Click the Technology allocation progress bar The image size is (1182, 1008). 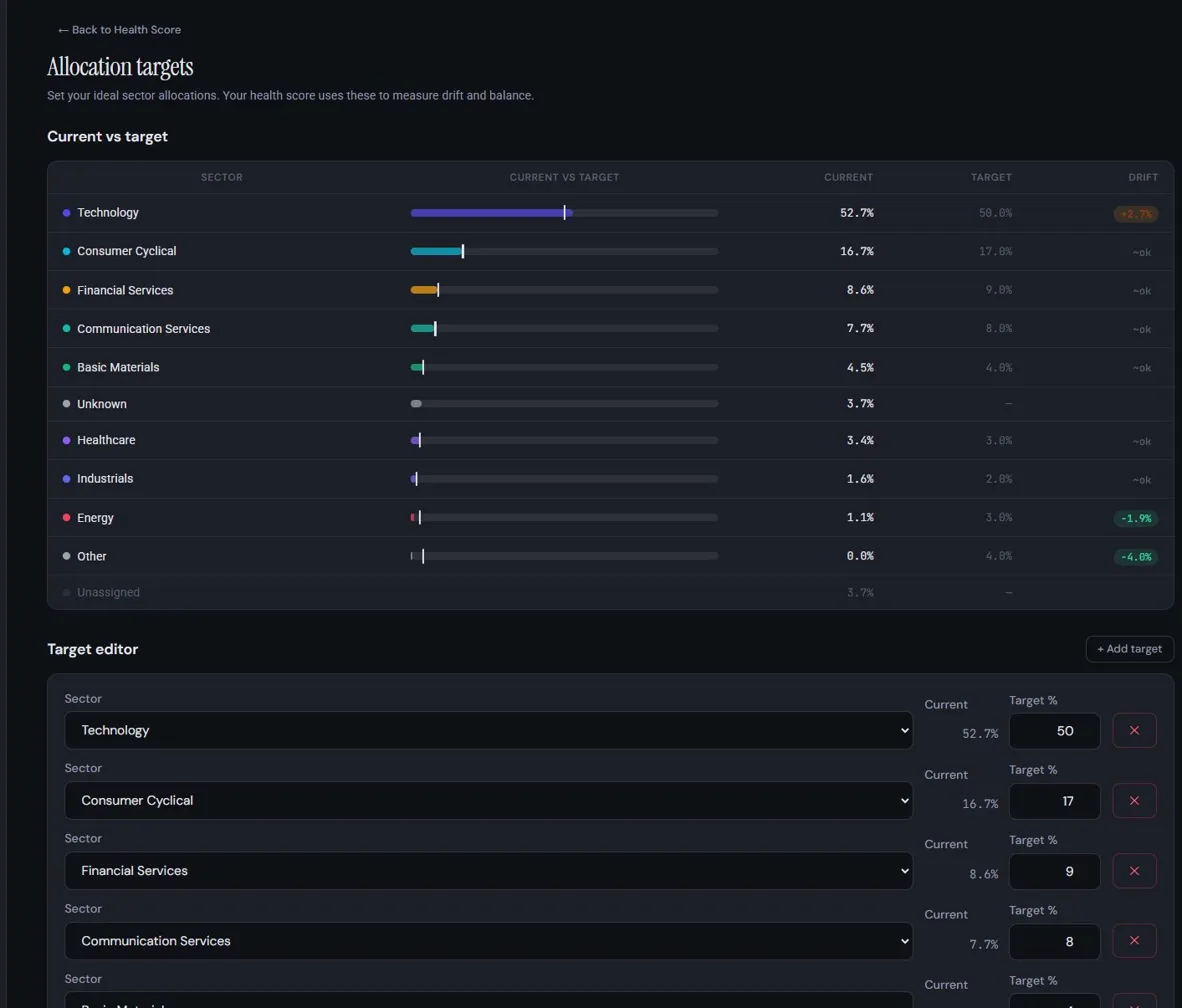tap(563, 212)
